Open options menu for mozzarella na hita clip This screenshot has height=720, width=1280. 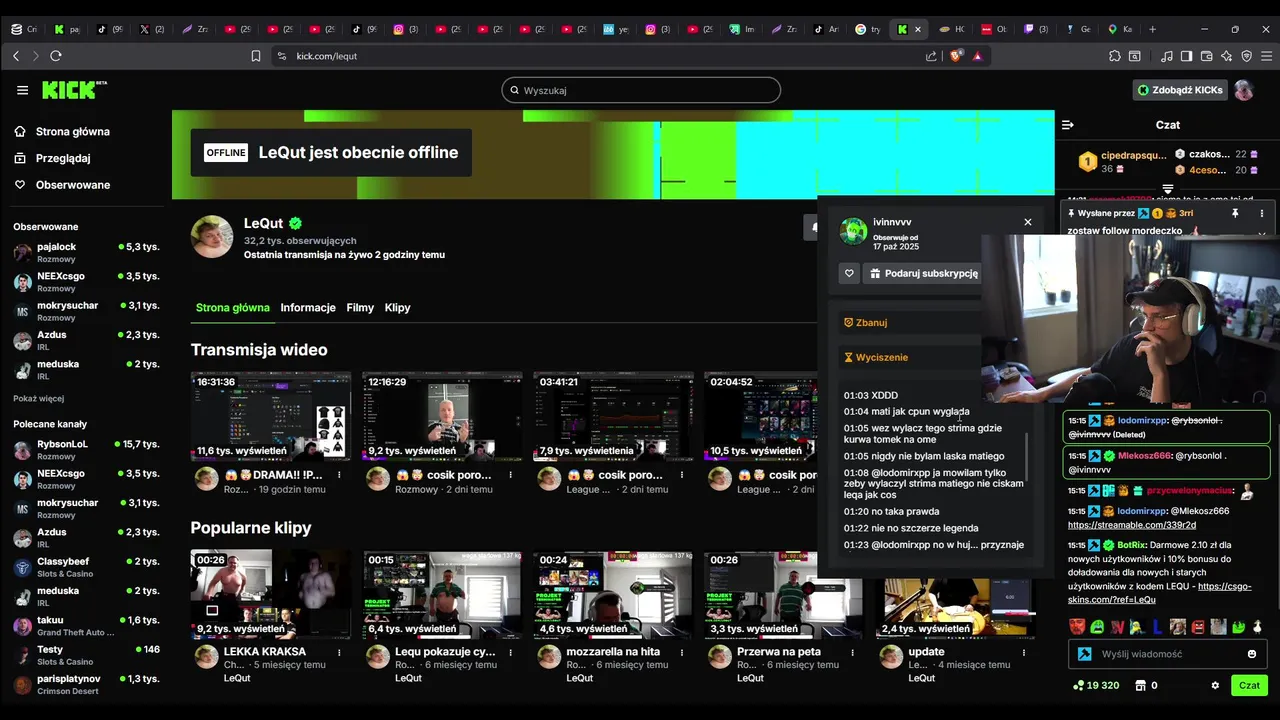click(x=681, y=652)
